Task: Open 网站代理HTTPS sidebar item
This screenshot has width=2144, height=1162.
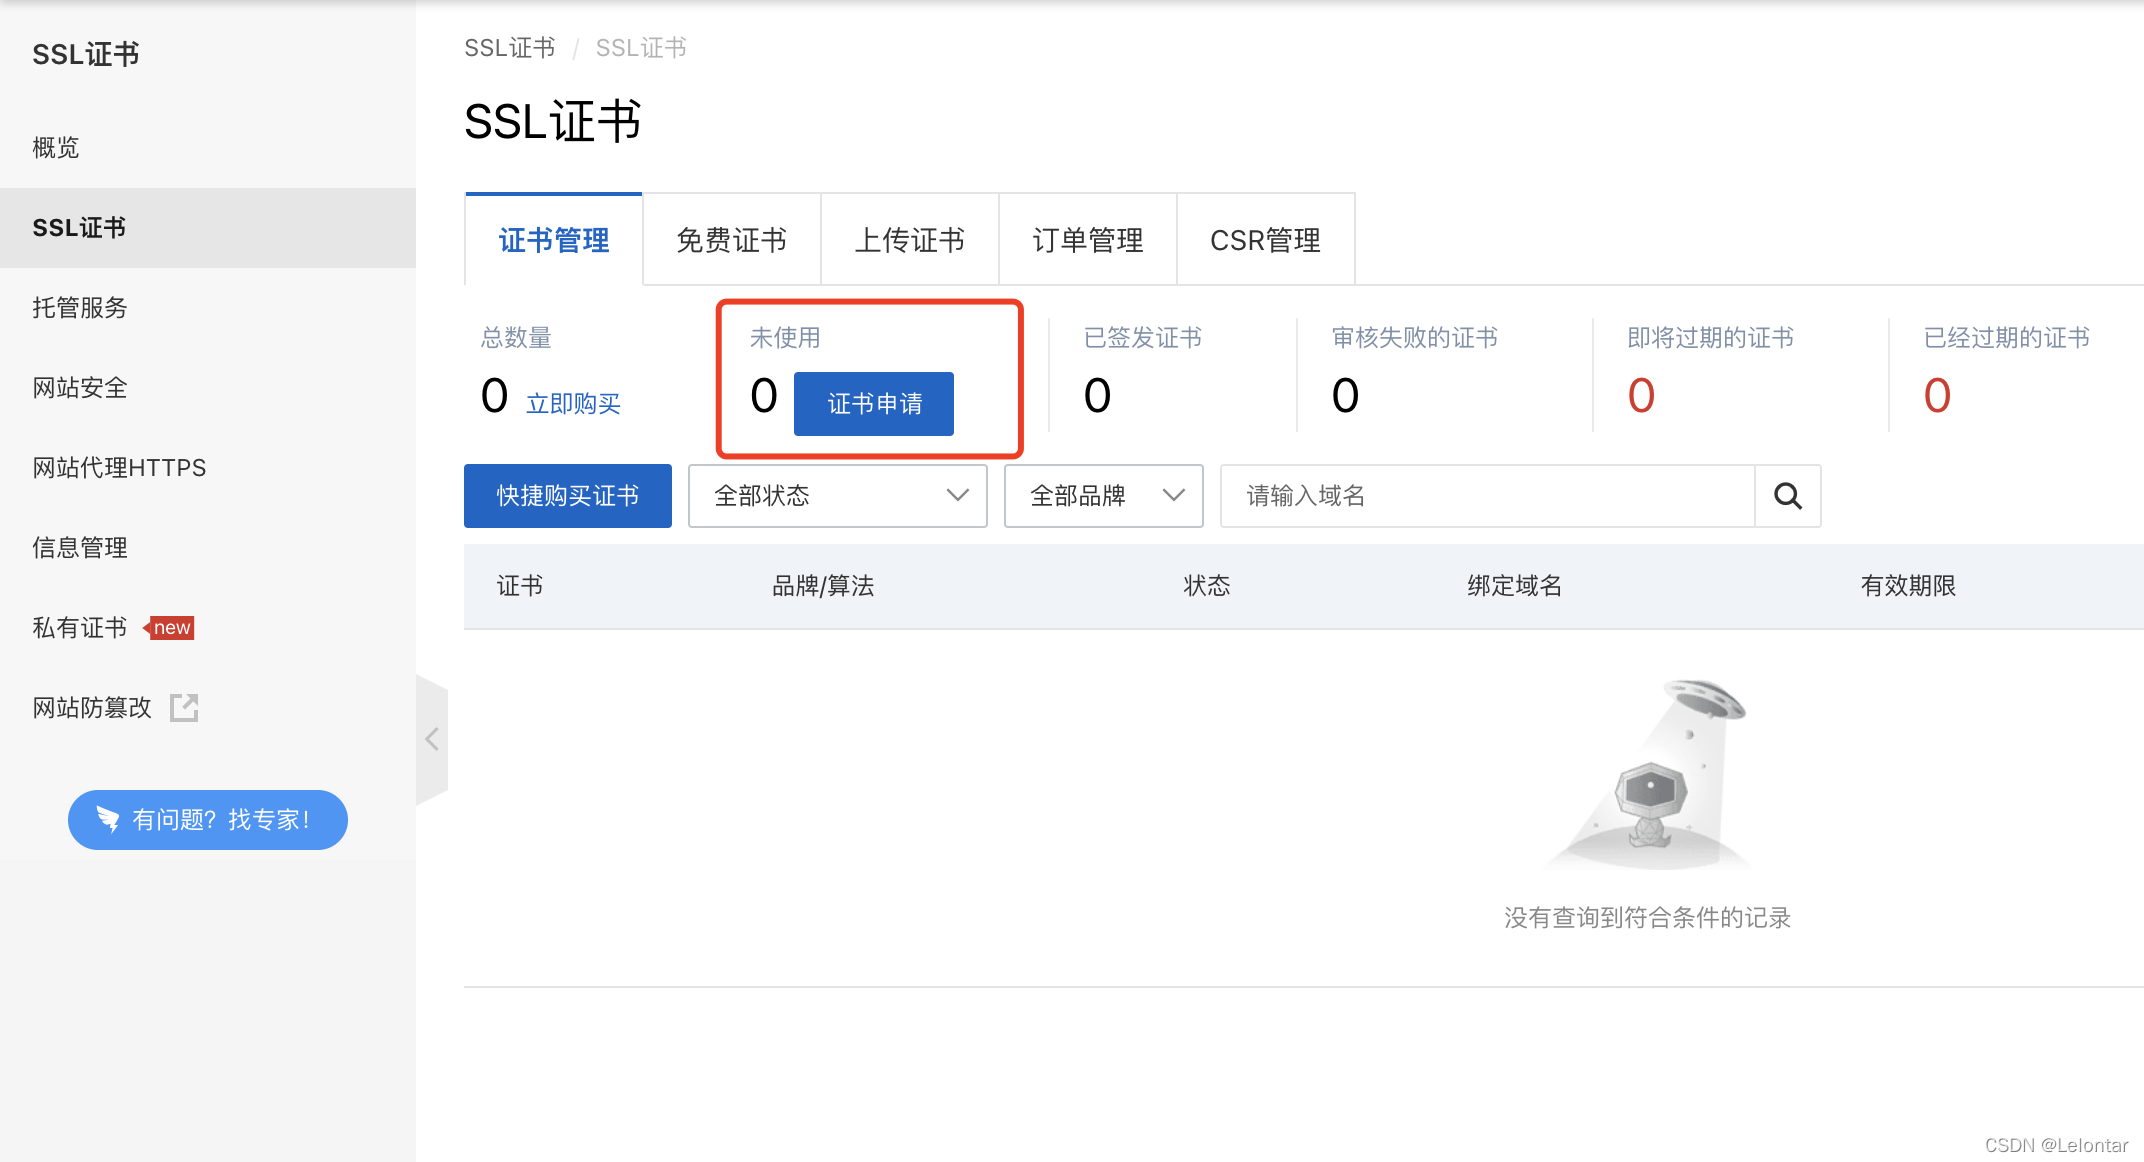Action: click(x=119, y=468)
